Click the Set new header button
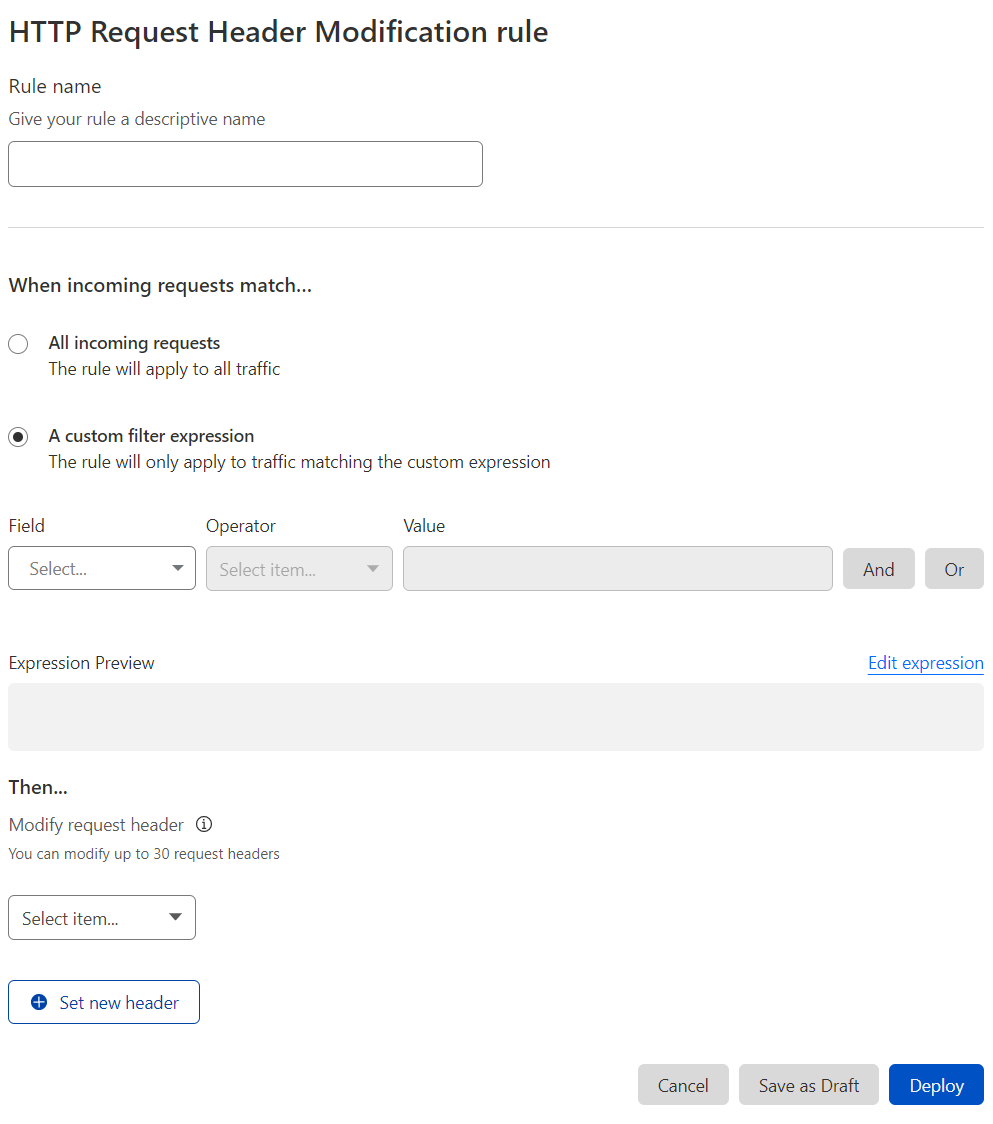The height and width of the screenshot is (1124, 993). coord(103,1002)
